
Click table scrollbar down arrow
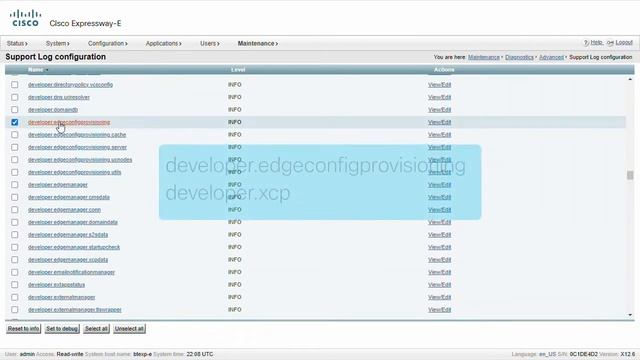click(x=630, y=315)
